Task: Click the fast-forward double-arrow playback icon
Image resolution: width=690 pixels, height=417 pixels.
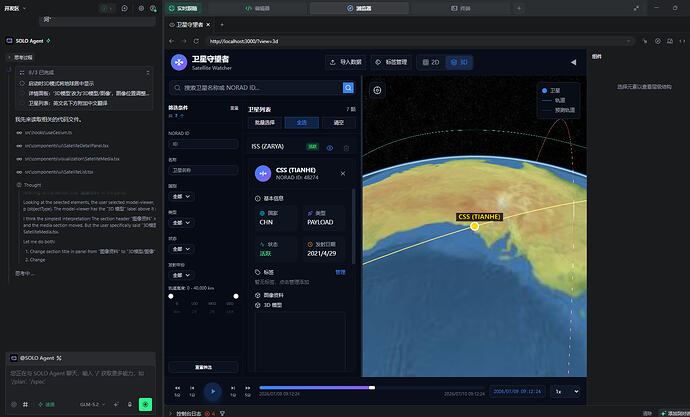Action: tap(248, 388)
